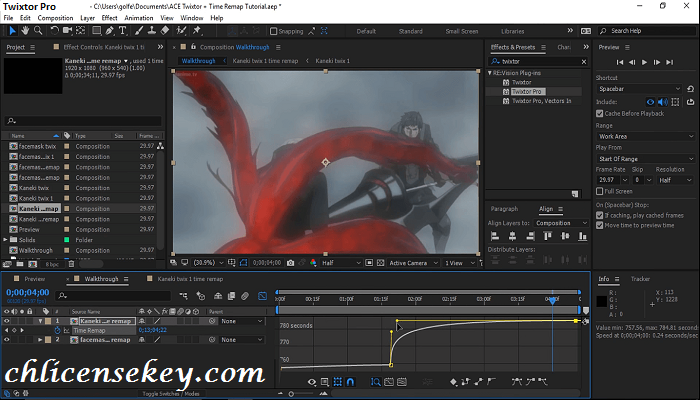Select the Hand tool

(25, 30)
